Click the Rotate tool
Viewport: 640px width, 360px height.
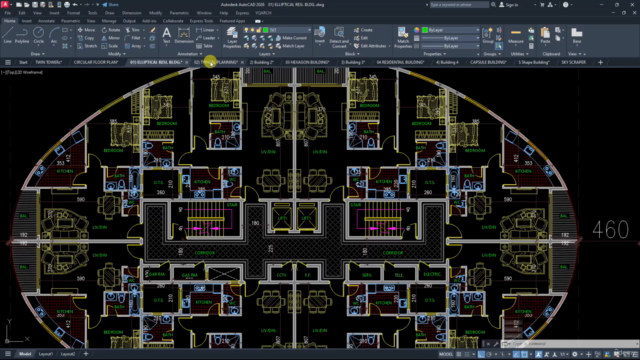111,30
